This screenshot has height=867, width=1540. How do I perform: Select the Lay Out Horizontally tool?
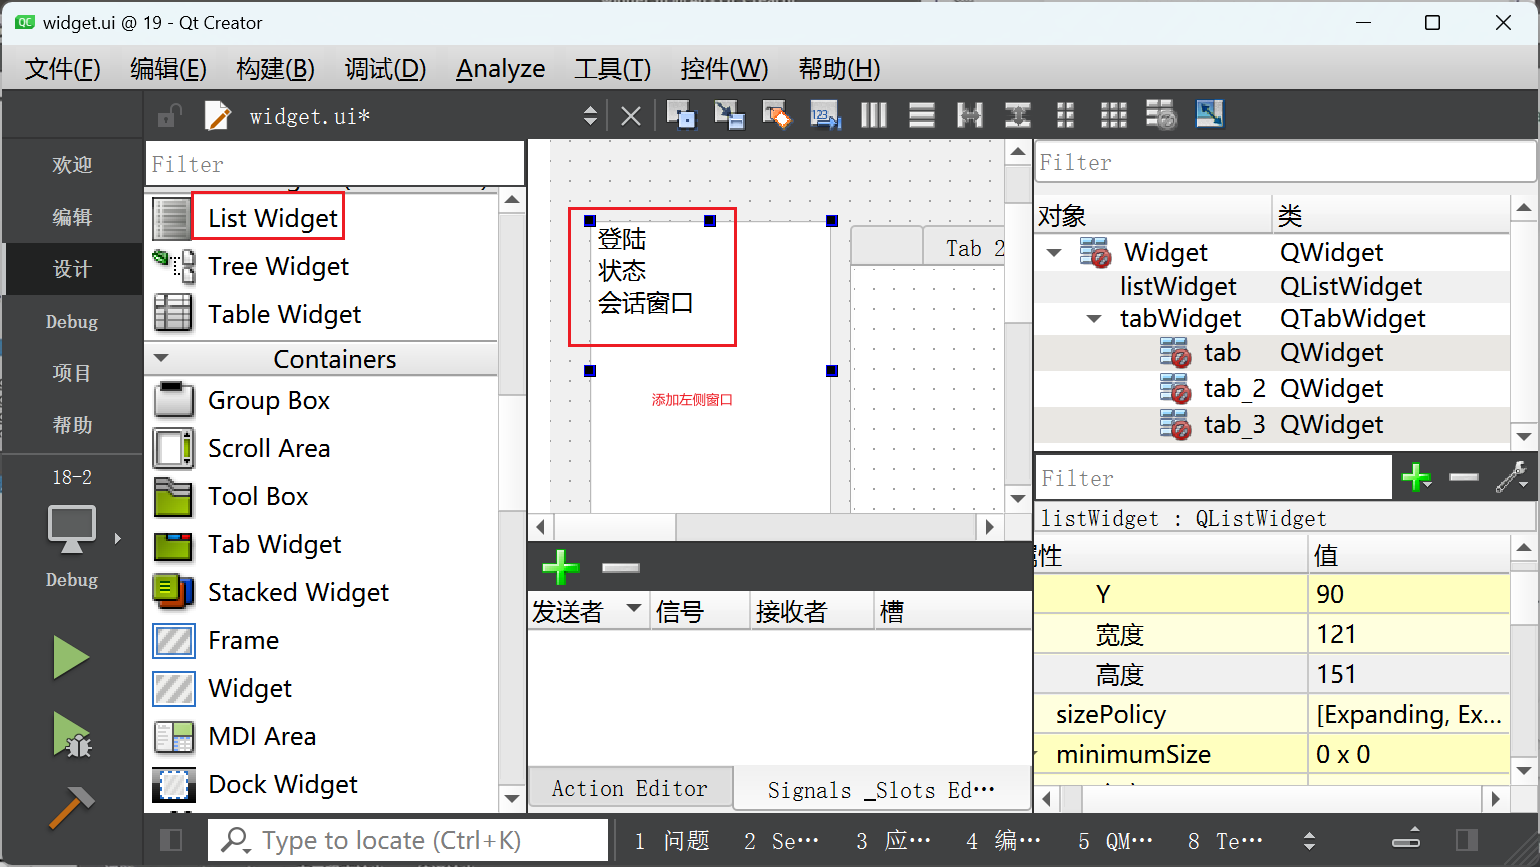tap(873, 114)
